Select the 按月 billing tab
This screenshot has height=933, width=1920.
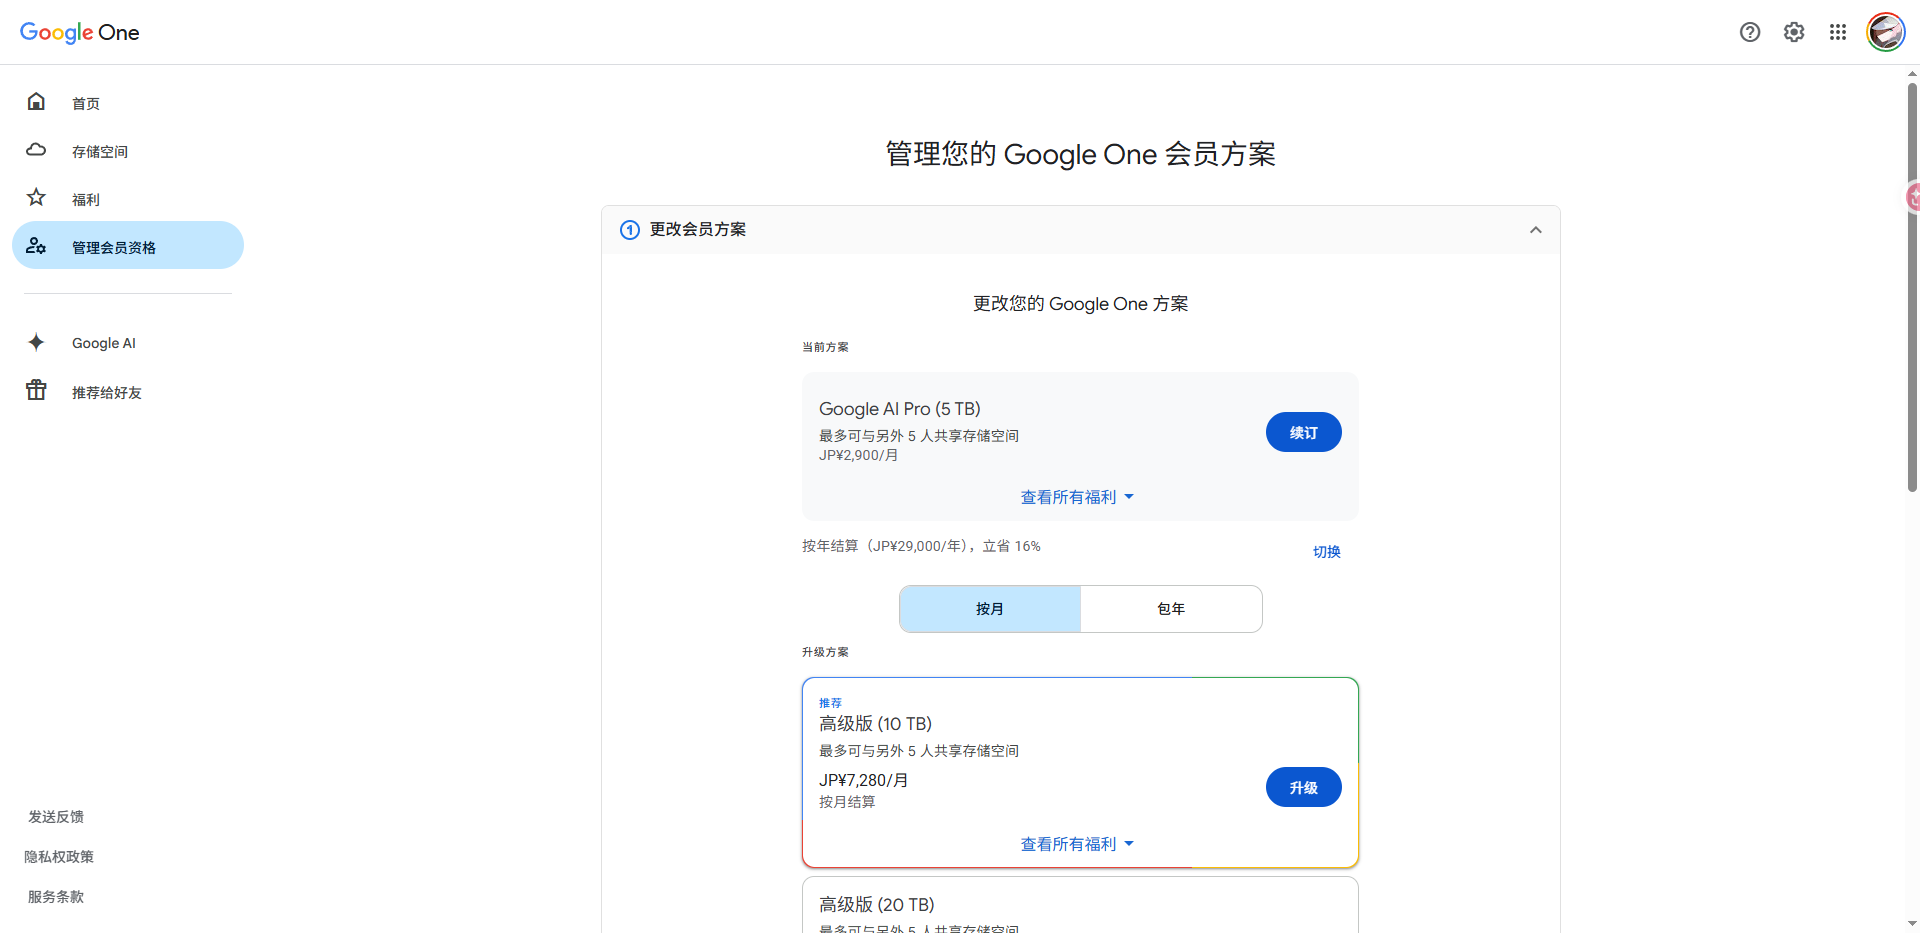tap(990, 609)
